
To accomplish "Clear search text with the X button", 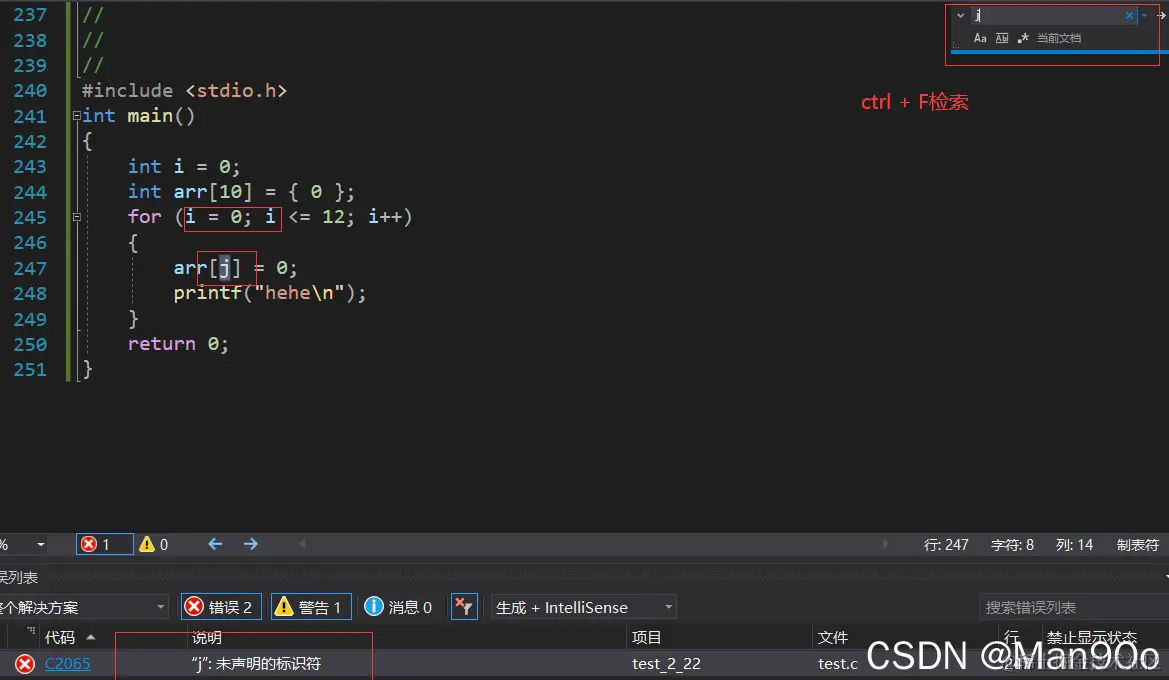I will [x=1129, y=15].
